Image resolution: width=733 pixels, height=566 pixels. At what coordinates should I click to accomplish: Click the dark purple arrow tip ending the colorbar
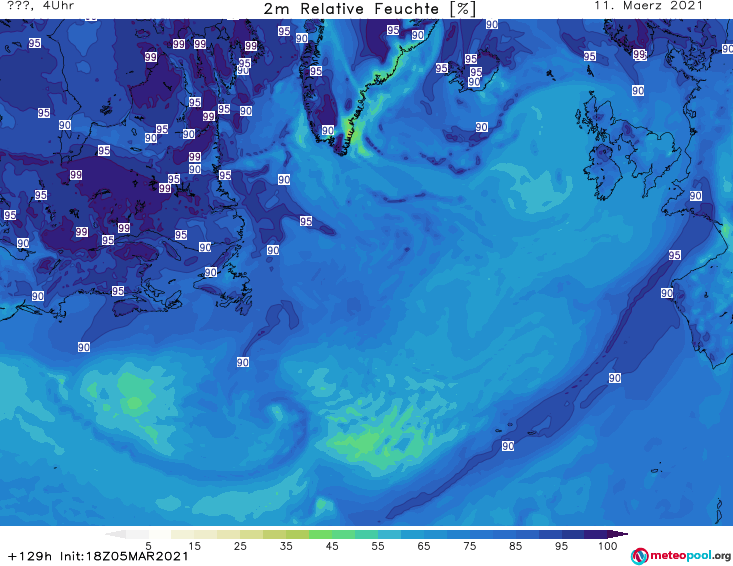(618, 534)
